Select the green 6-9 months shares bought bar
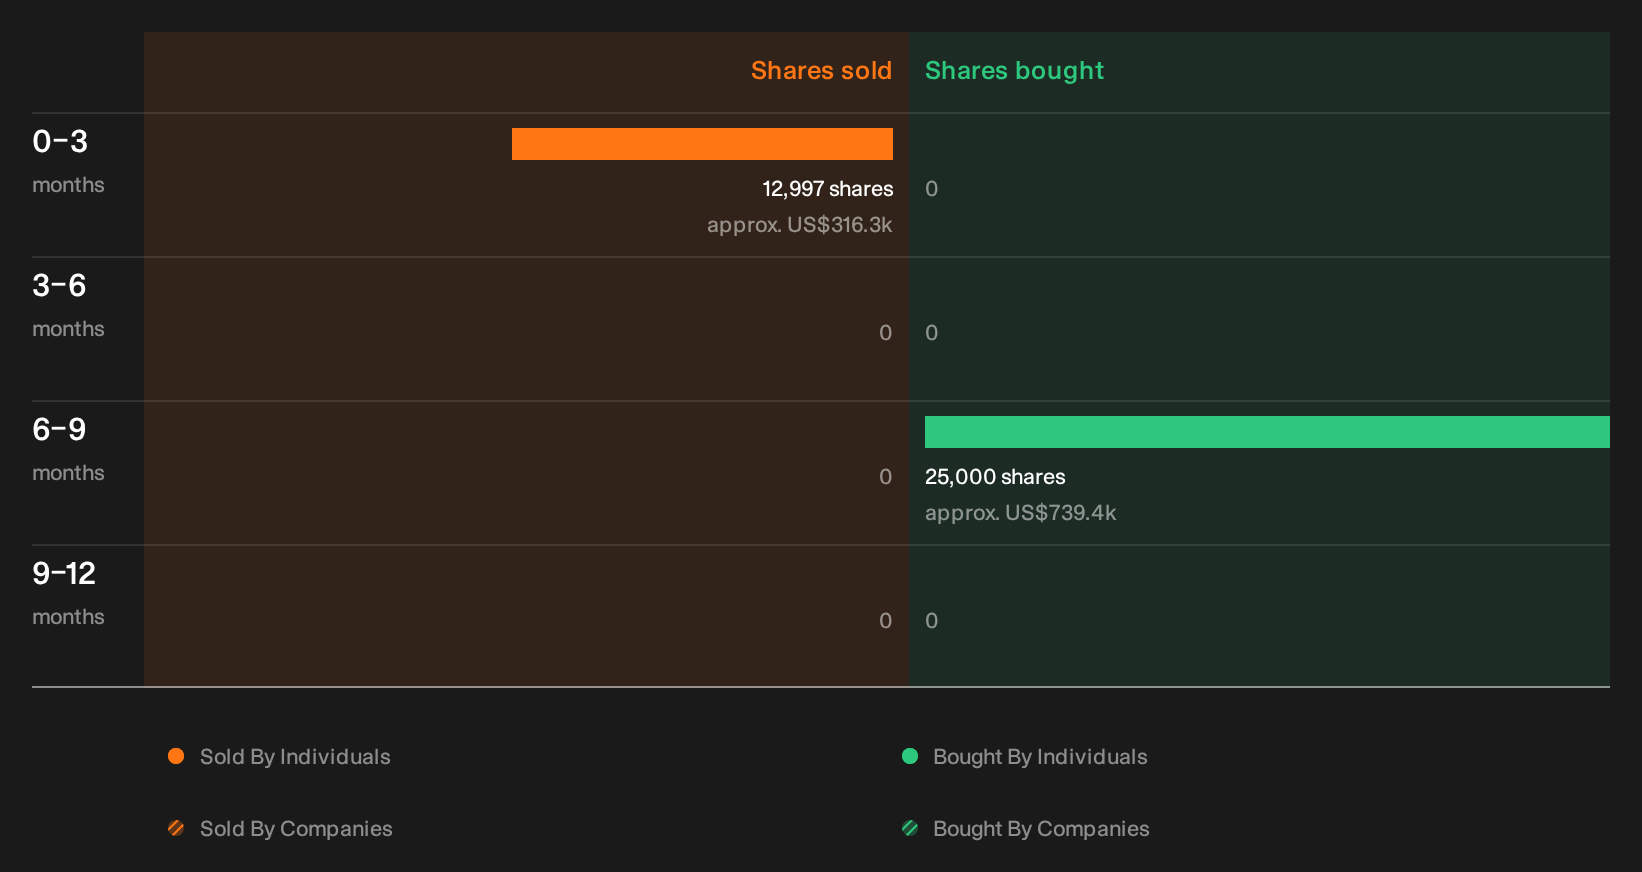The width and height of the screenshot is (1642, 872). pyautogui.click(x=1267, y=432)
